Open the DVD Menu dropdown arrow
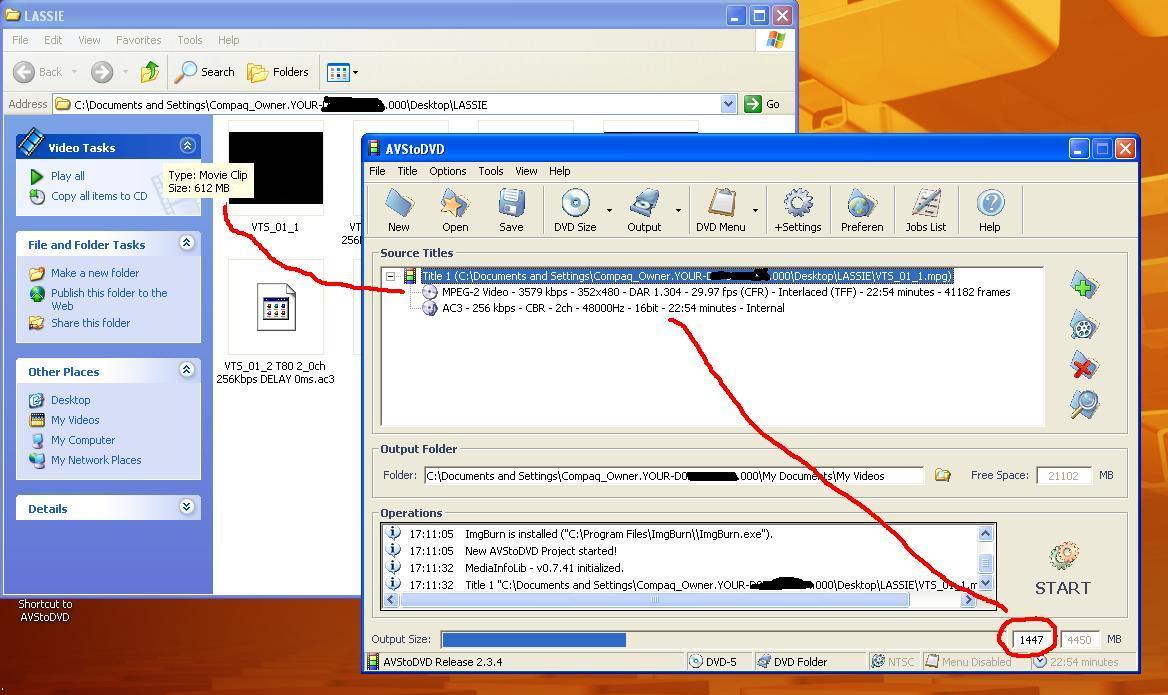Image resolution: width=1168 pixels, height=695 pixels. tap(755, 210)
